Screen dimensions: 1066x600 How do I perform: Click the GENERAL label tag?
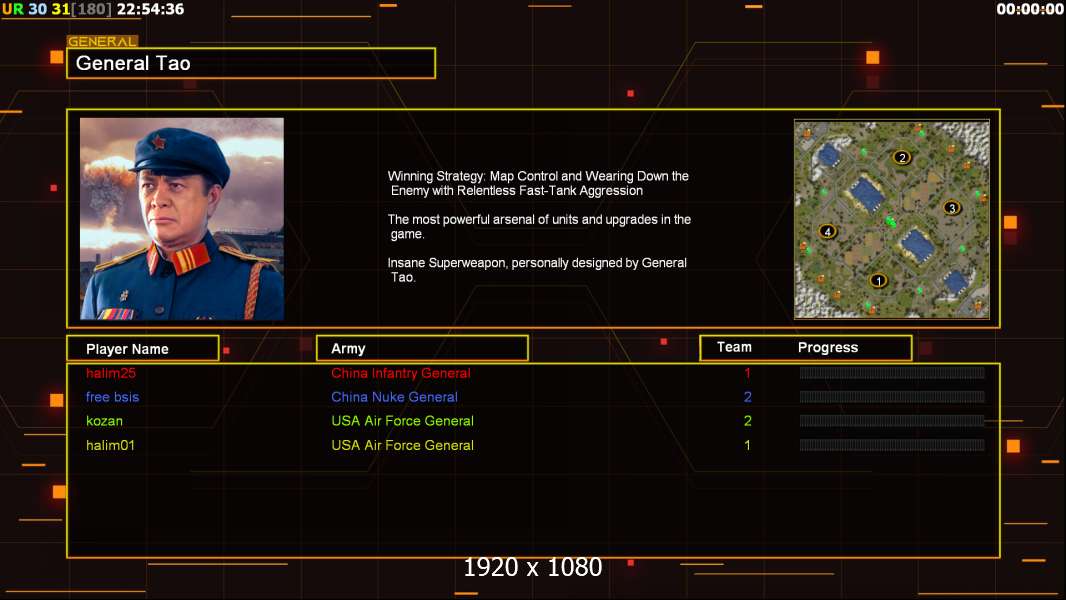coord(103,41)
